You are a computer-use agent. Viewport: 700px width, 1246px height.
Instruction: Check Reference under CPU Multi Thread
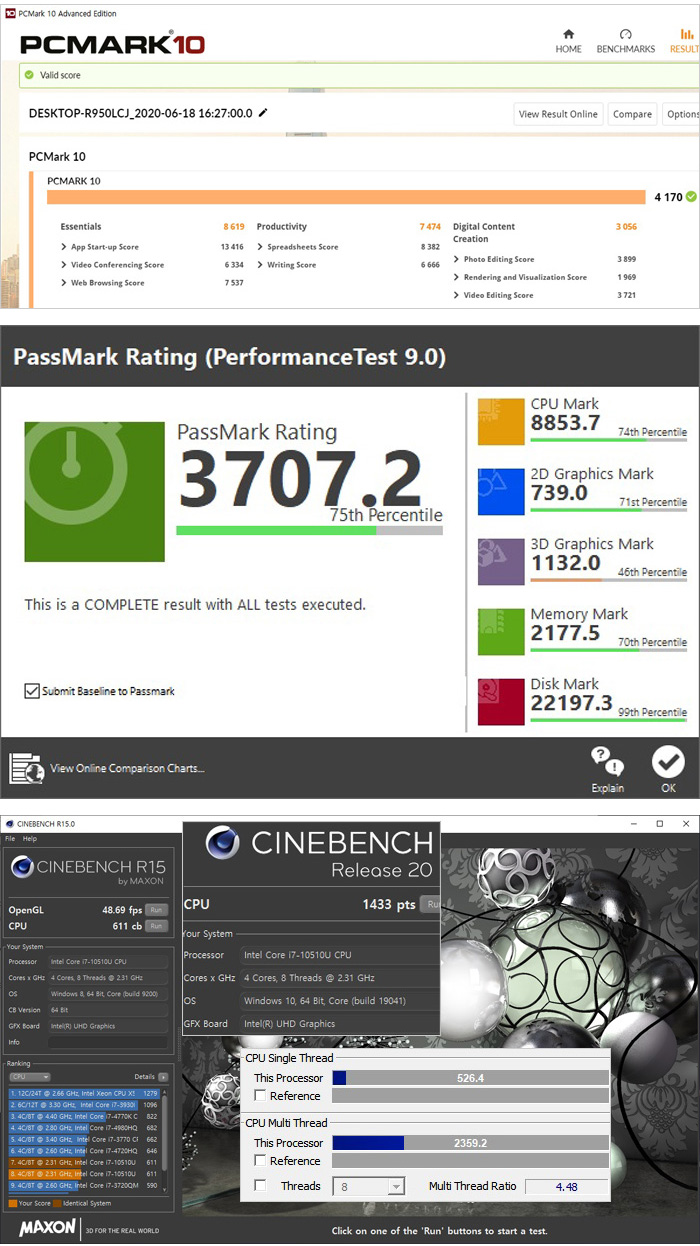point(260,1161)
